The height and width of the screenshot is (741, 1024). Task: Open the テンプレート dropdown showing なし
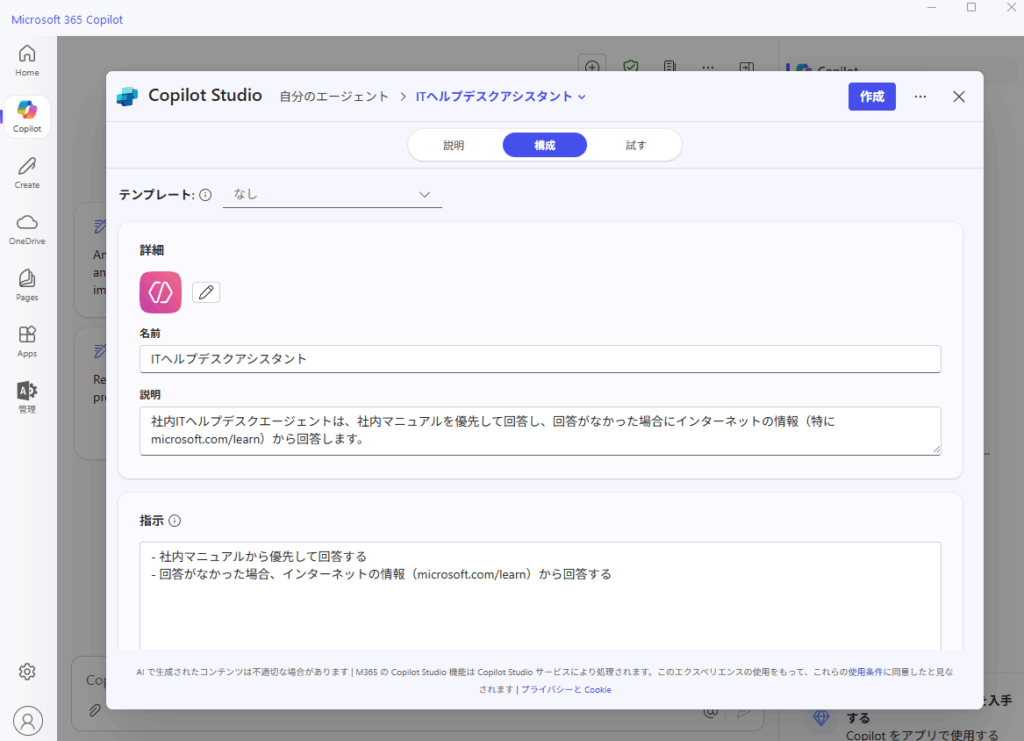pos(332,195)
